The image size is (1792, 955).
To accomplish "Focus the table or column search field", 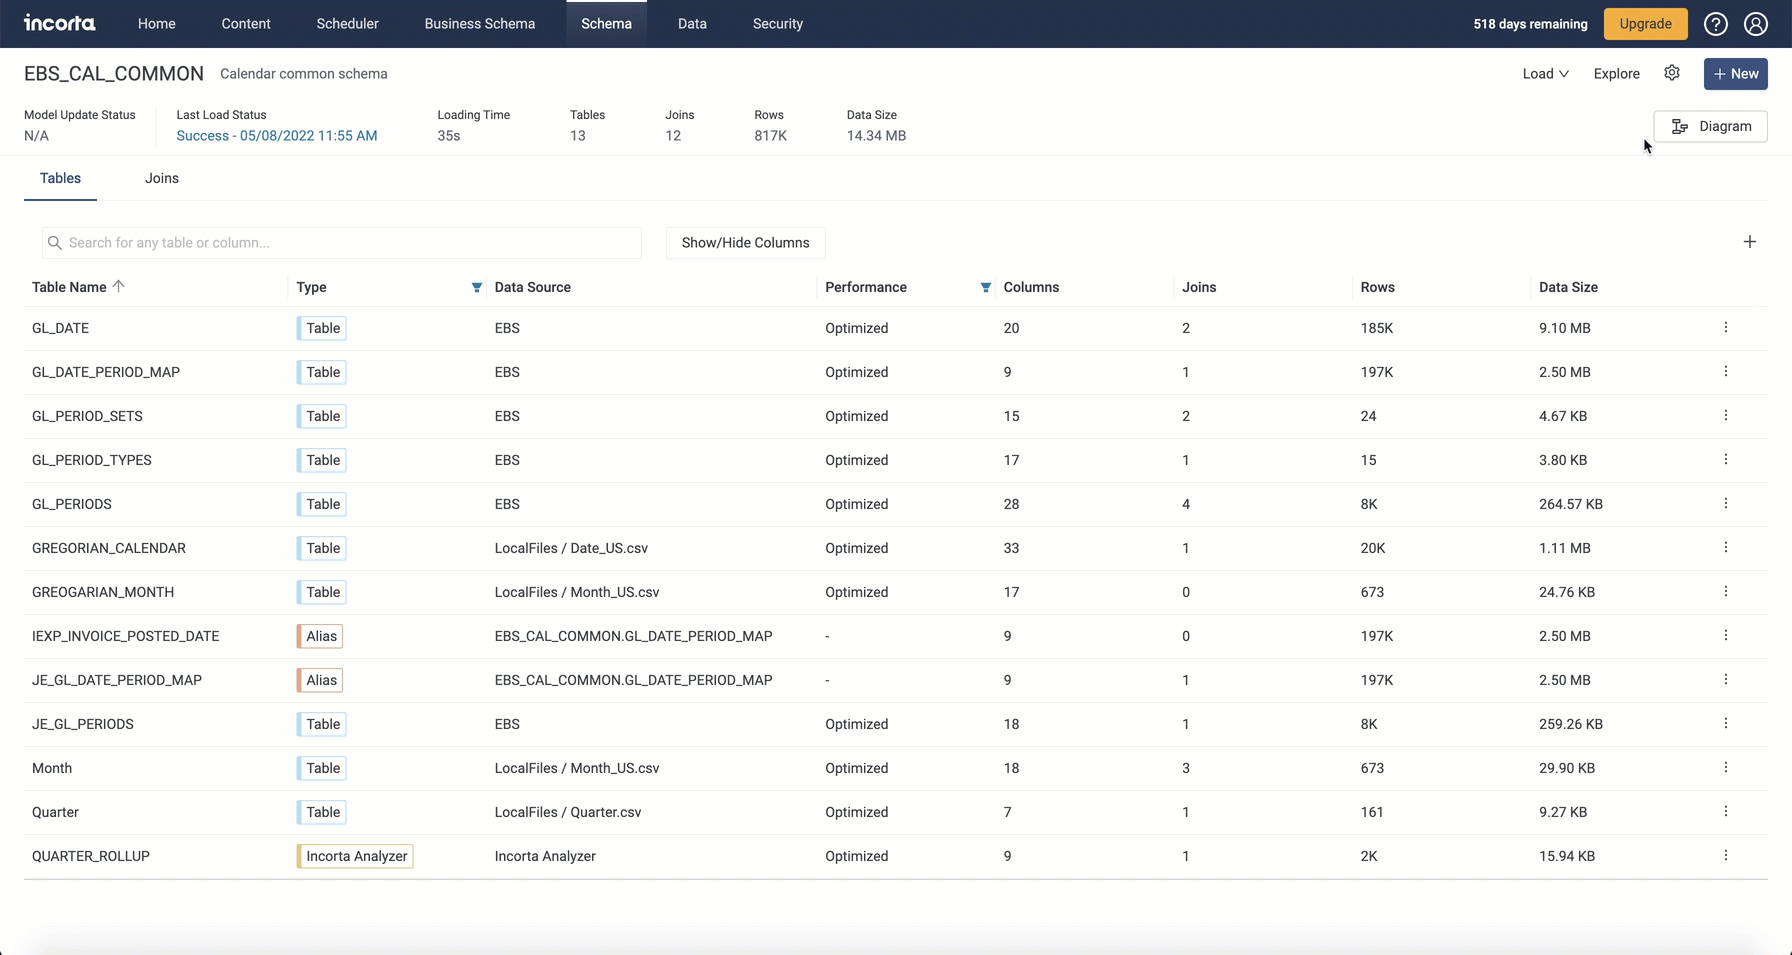I will click(342, 243).
